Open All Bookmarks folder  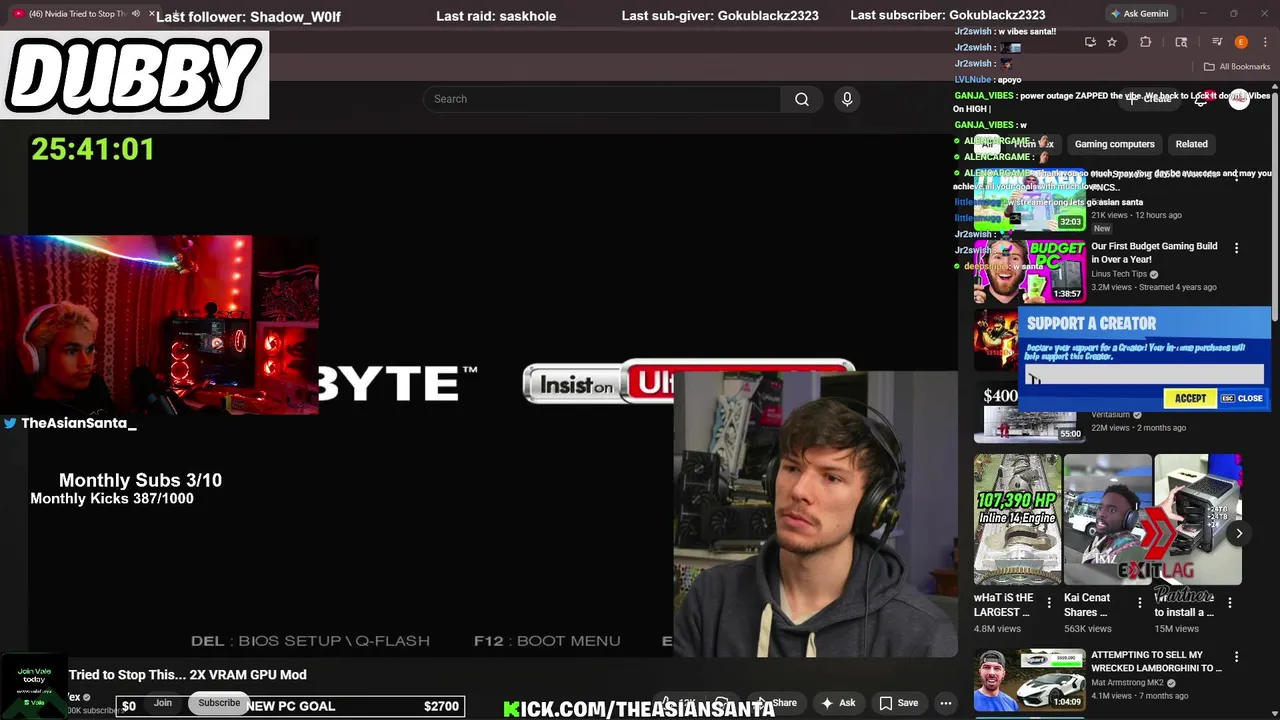click(1237, 67)
